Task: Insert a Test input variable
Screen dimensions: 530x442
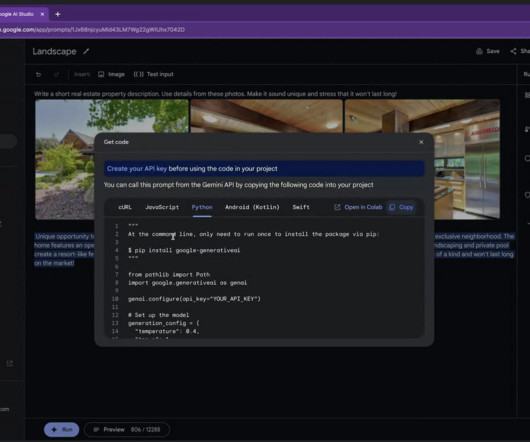Action: 153,74
